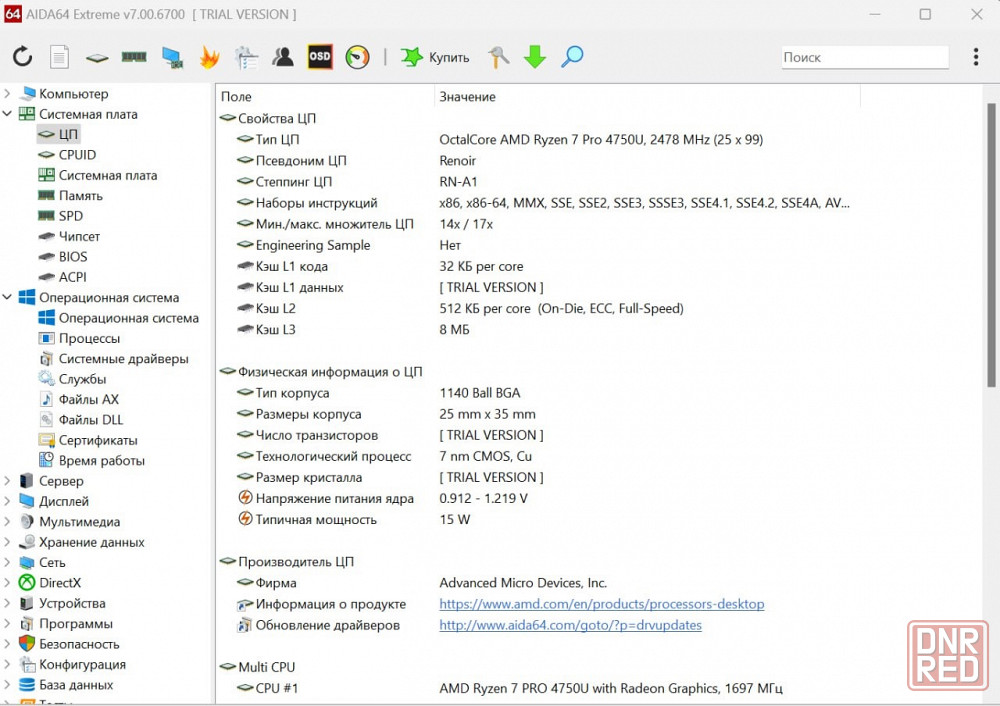Screen dimensions: 1000x706
Task: Open the aida64.com driver updates link
Action: coord(570,625)
